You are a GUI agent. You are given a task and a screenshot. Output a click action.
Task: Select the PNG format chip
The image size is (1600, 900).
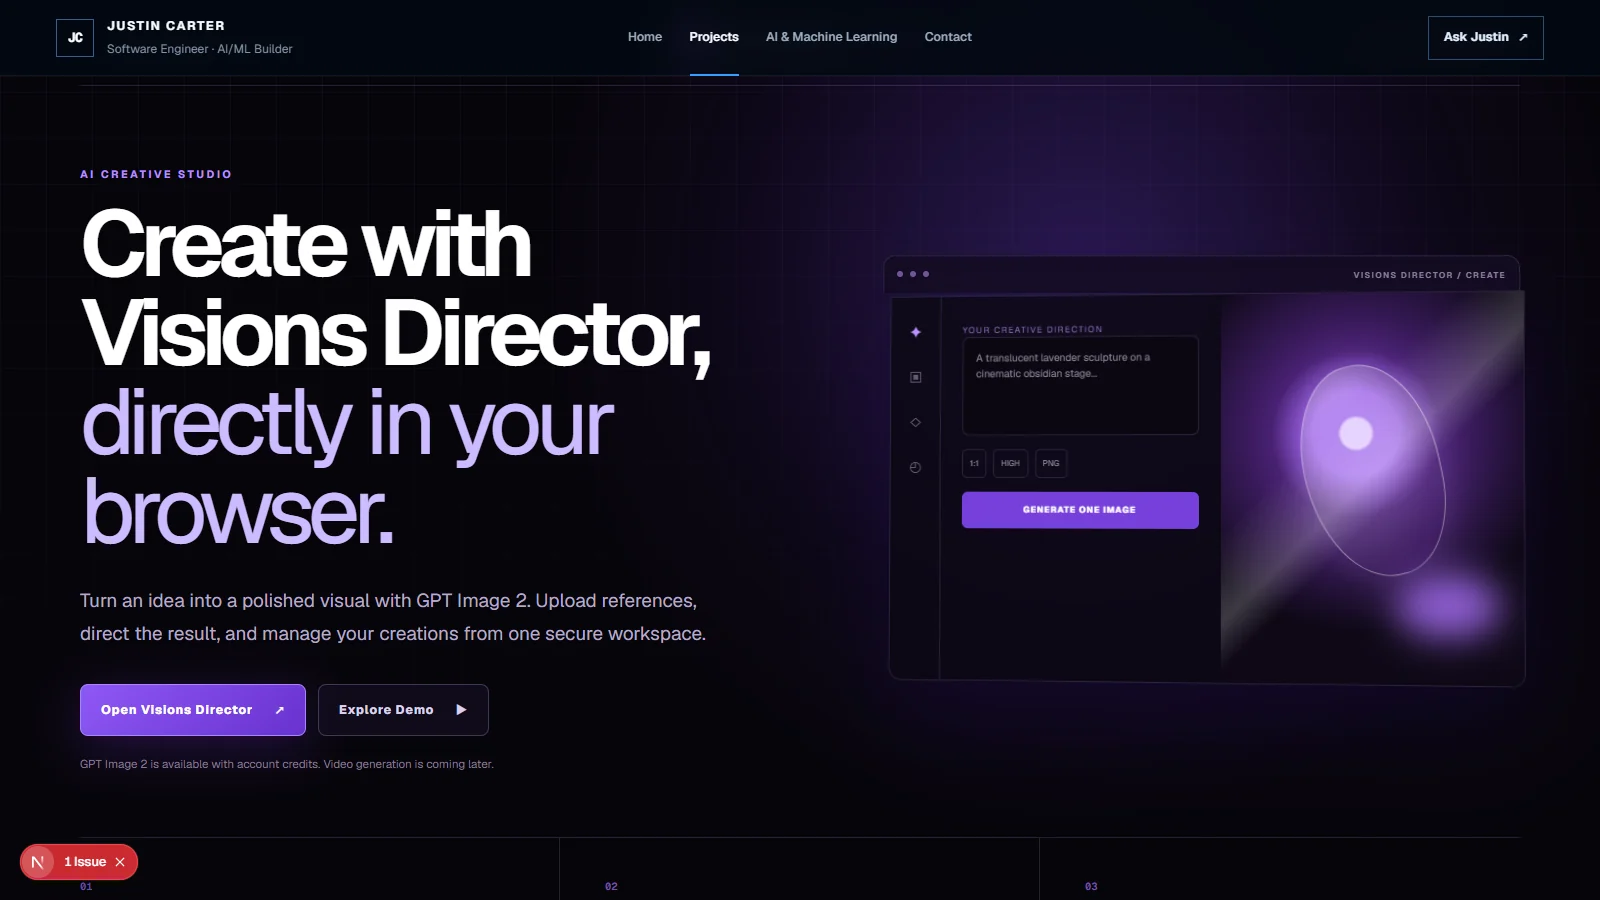click(1051, 463)
